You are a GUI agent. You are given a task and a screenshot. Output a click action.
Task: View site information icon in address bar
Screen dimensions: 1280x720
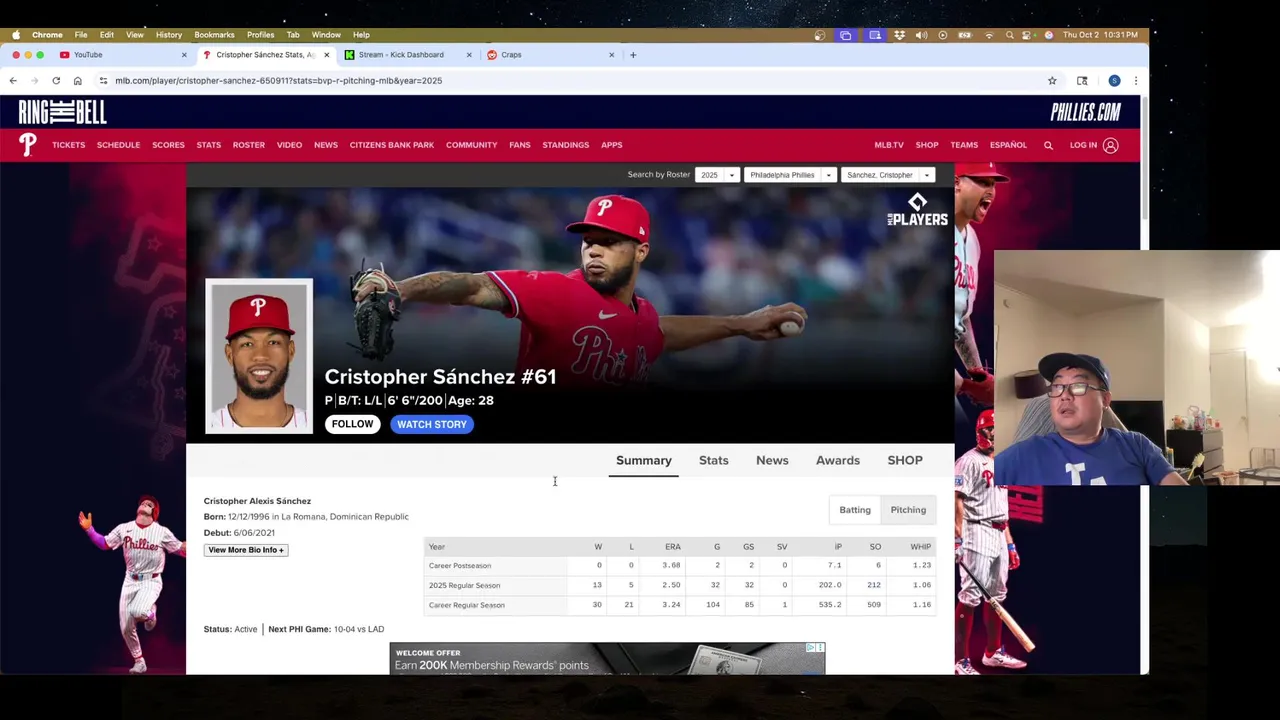coord(103,81)
